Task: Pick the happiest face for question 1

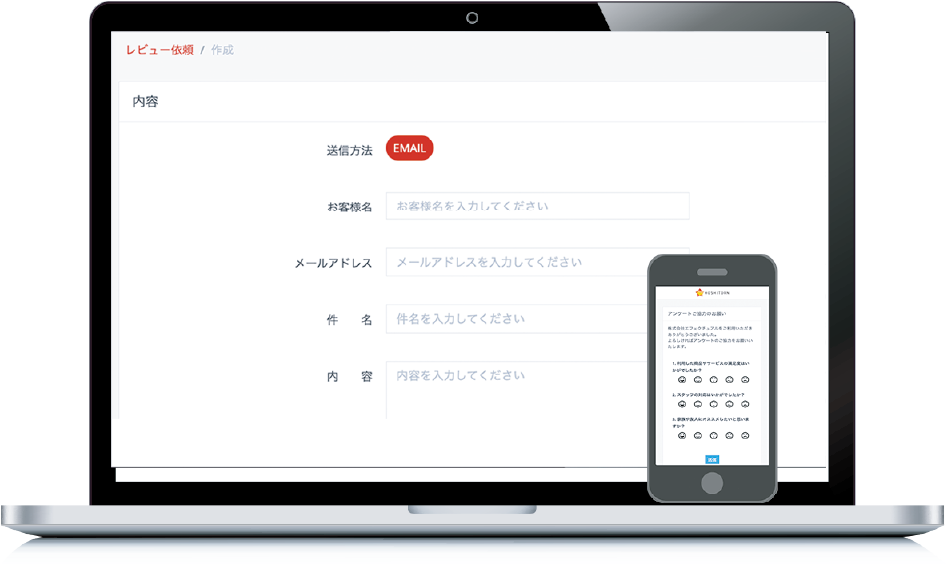Action: click(682, 380)
